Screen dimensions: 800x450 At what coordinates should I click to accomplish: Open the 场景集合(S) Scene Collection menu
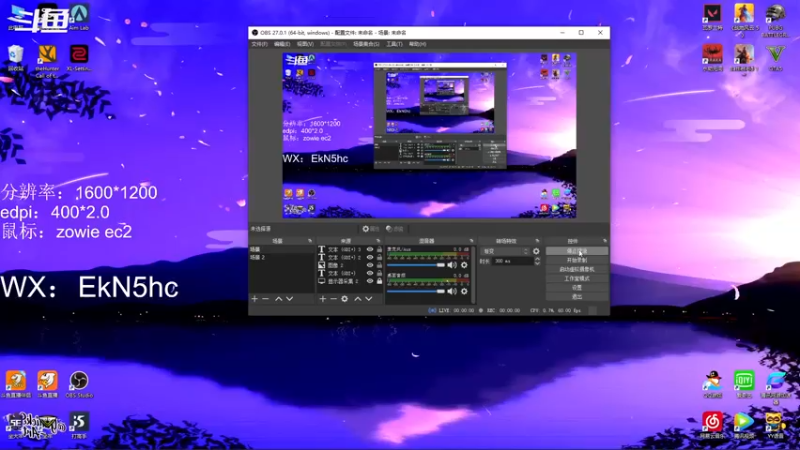tap(366, 44)
